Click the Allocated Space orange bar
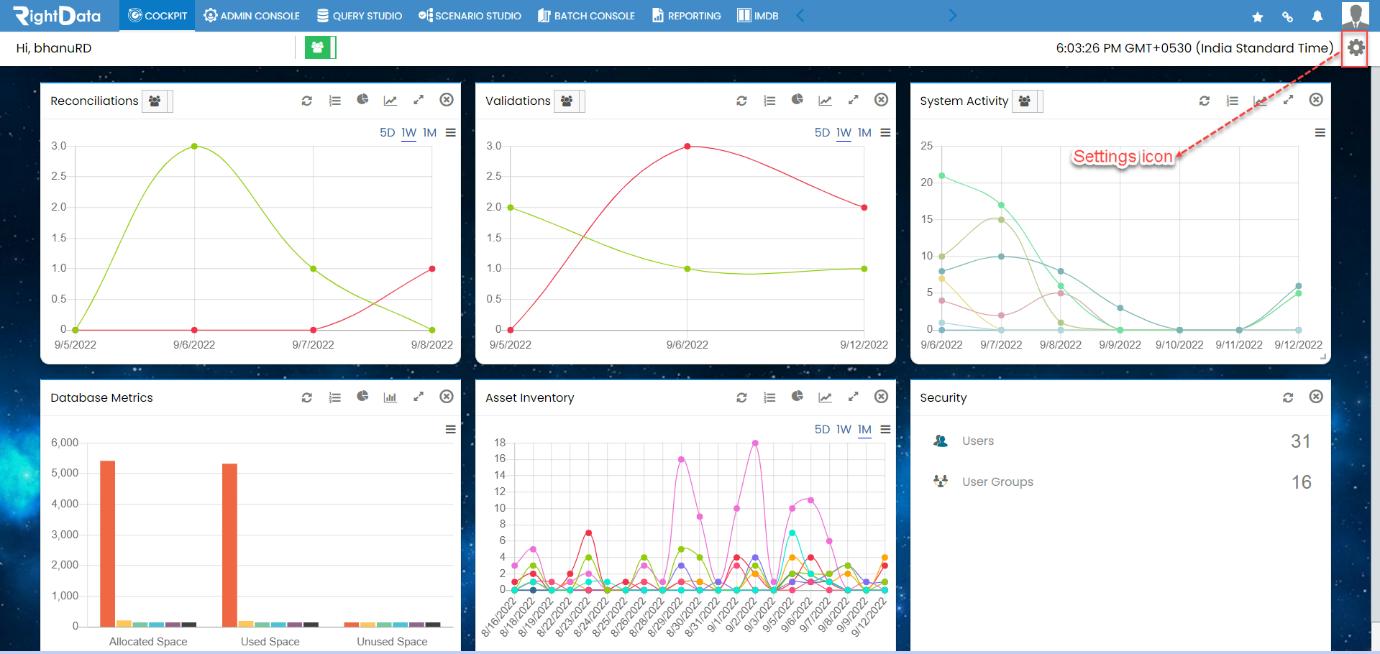 click(x=108, y=543)
